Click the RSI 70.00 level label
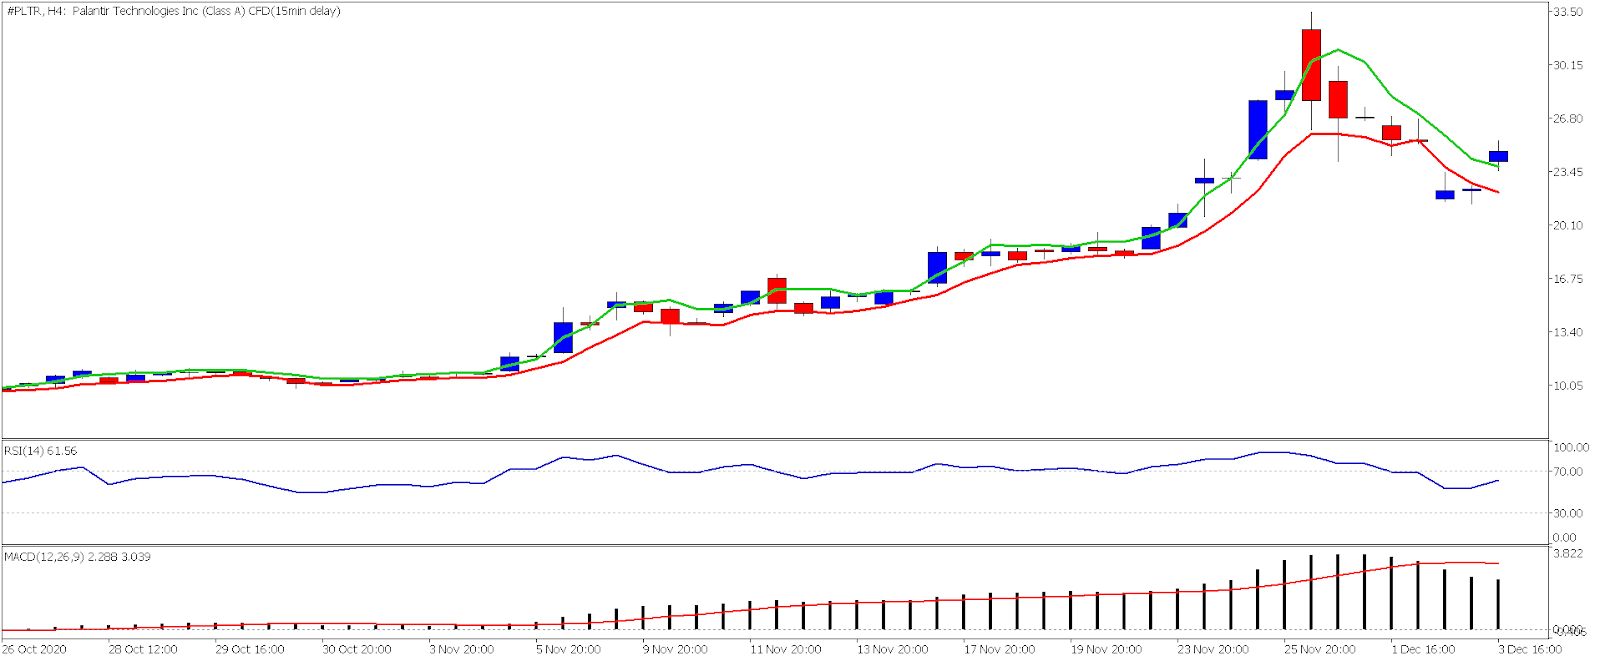 tap(1569, 471)
